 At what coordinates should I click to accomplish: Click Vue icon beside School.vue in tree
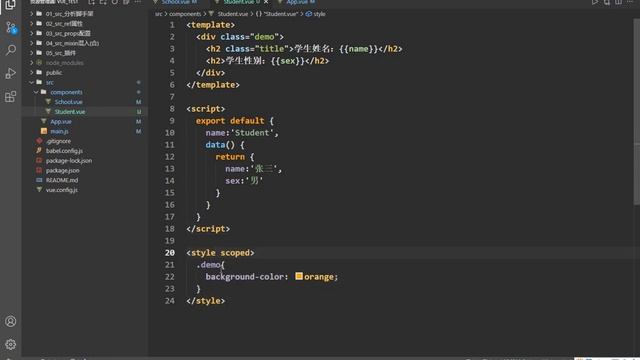(48, 102)
